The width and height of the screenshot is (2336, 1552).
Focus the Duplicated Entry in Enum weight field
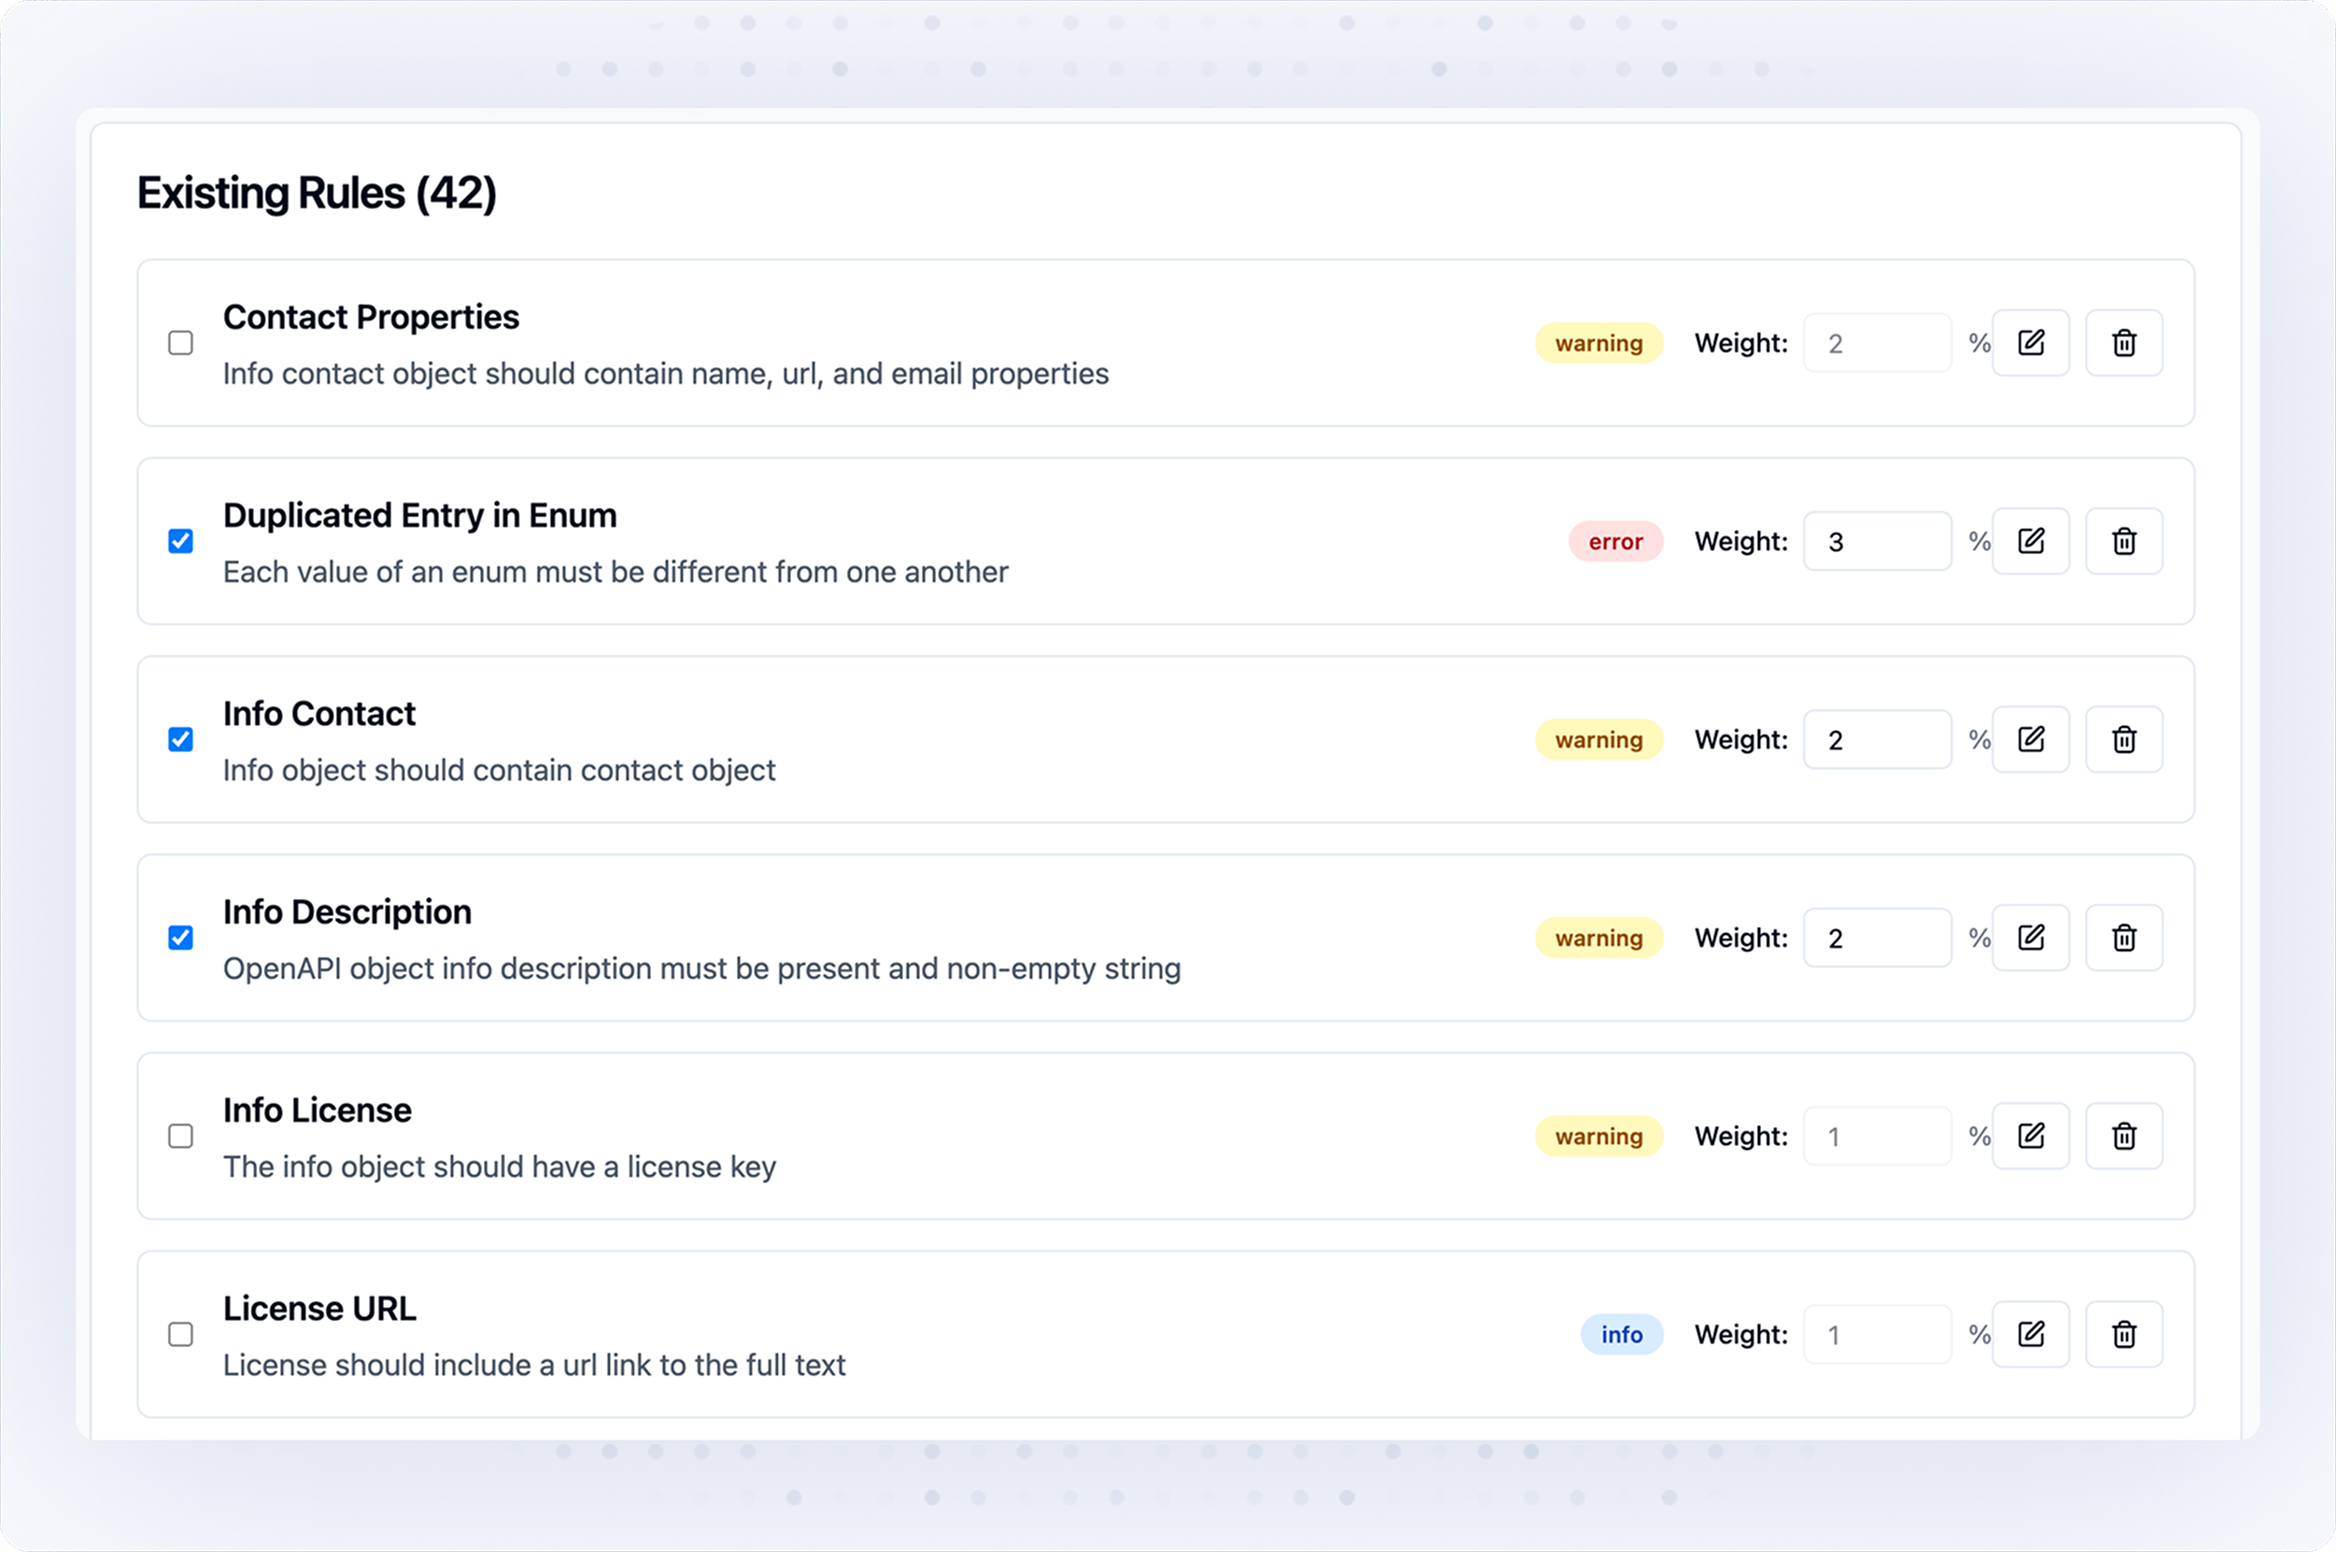pos(1876,541)
